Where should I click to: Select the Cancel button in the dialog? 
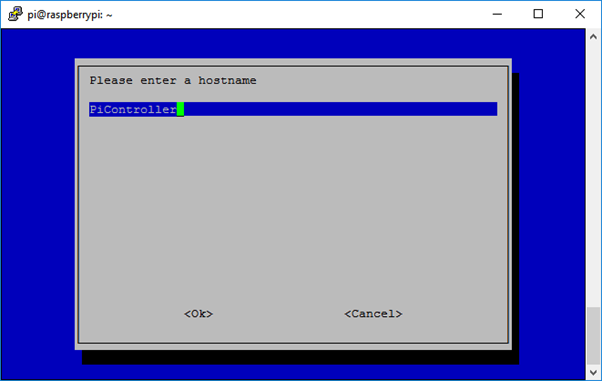[373, 314]
